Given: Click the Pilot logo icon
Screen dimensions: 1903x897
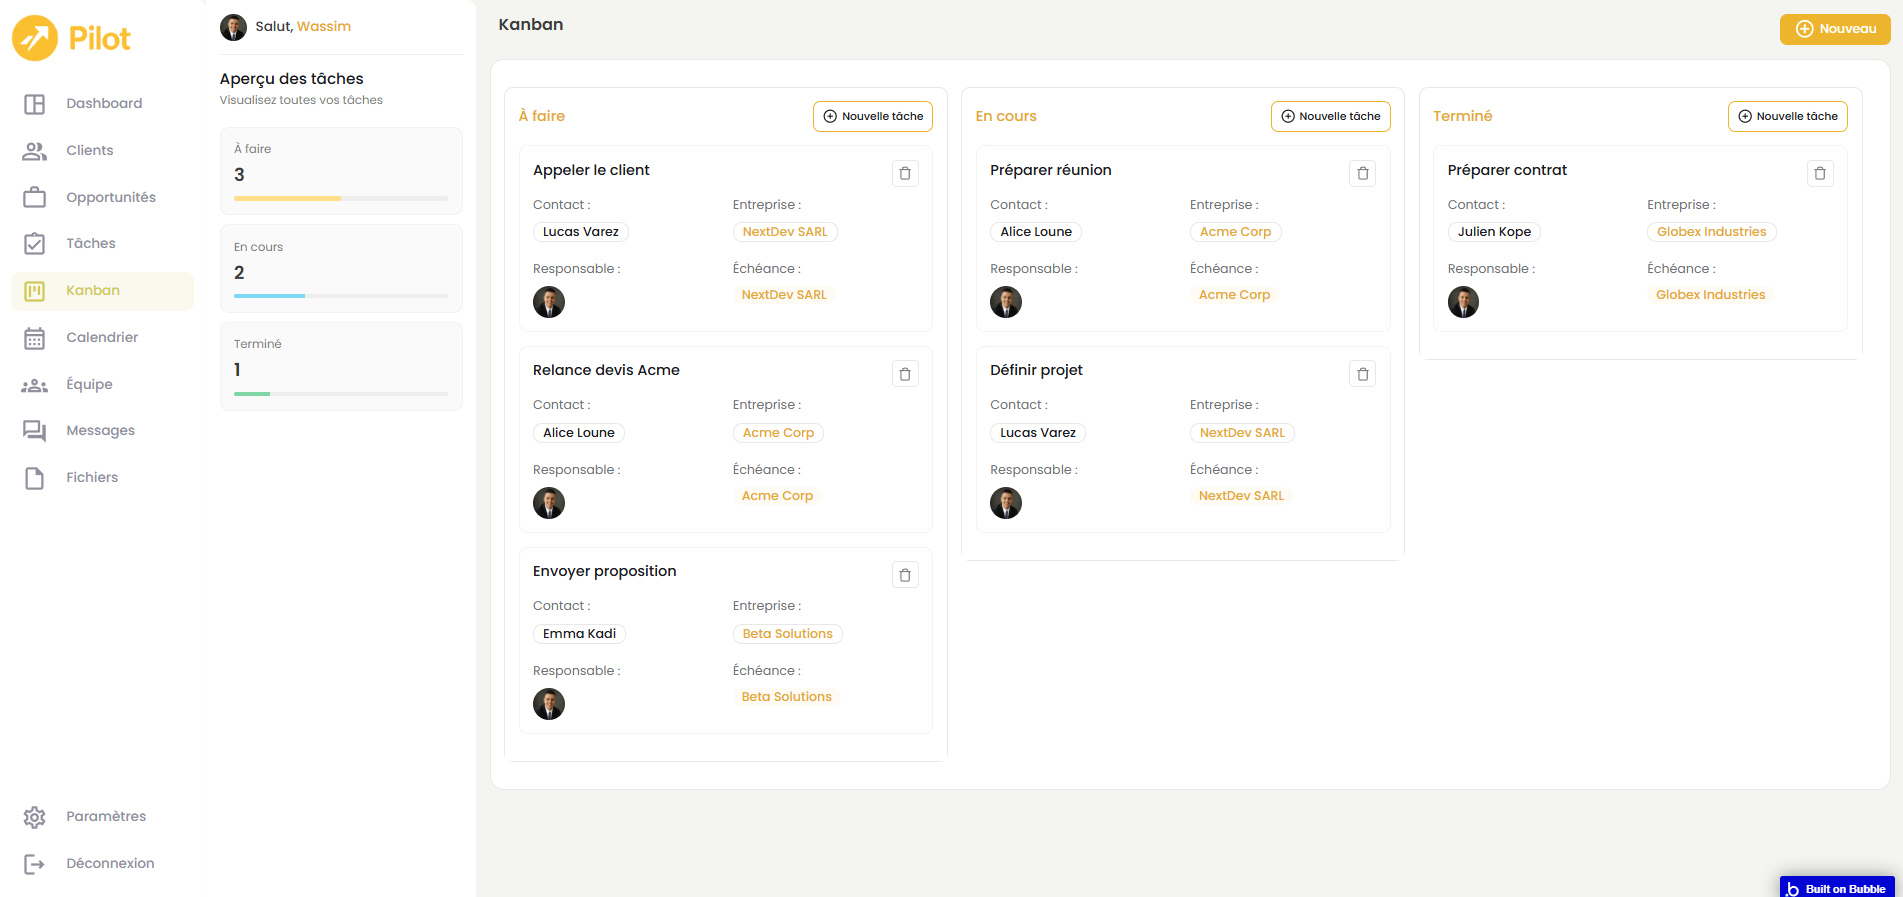Looking at the screenshot, I should [x=35, y=39].
